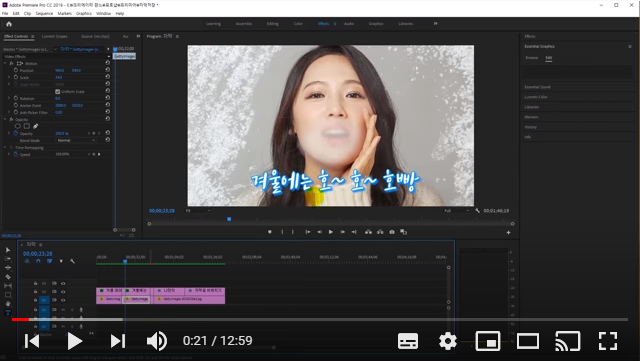Select the Type tool
The width and height of the screenshot is (640, 361).
click(x=8, y=312)
